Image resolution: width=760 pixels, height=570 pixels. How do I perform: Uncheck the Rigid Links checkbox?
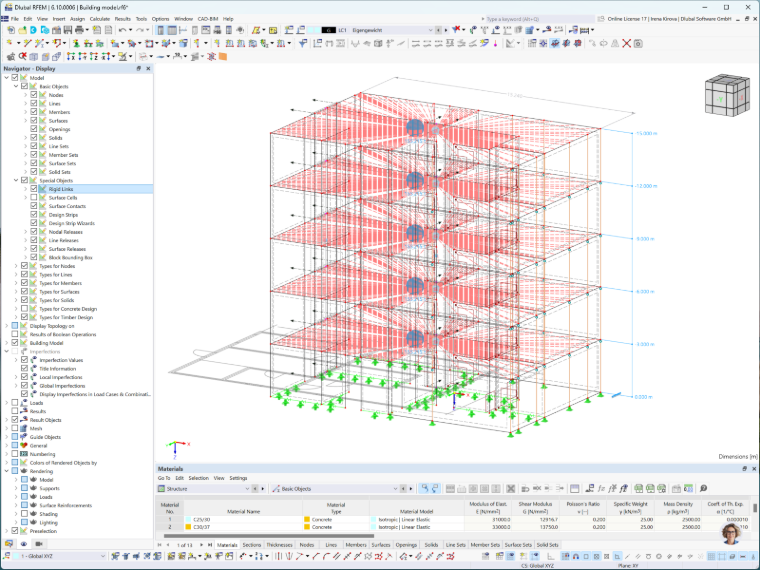click(x=34, y=189)
